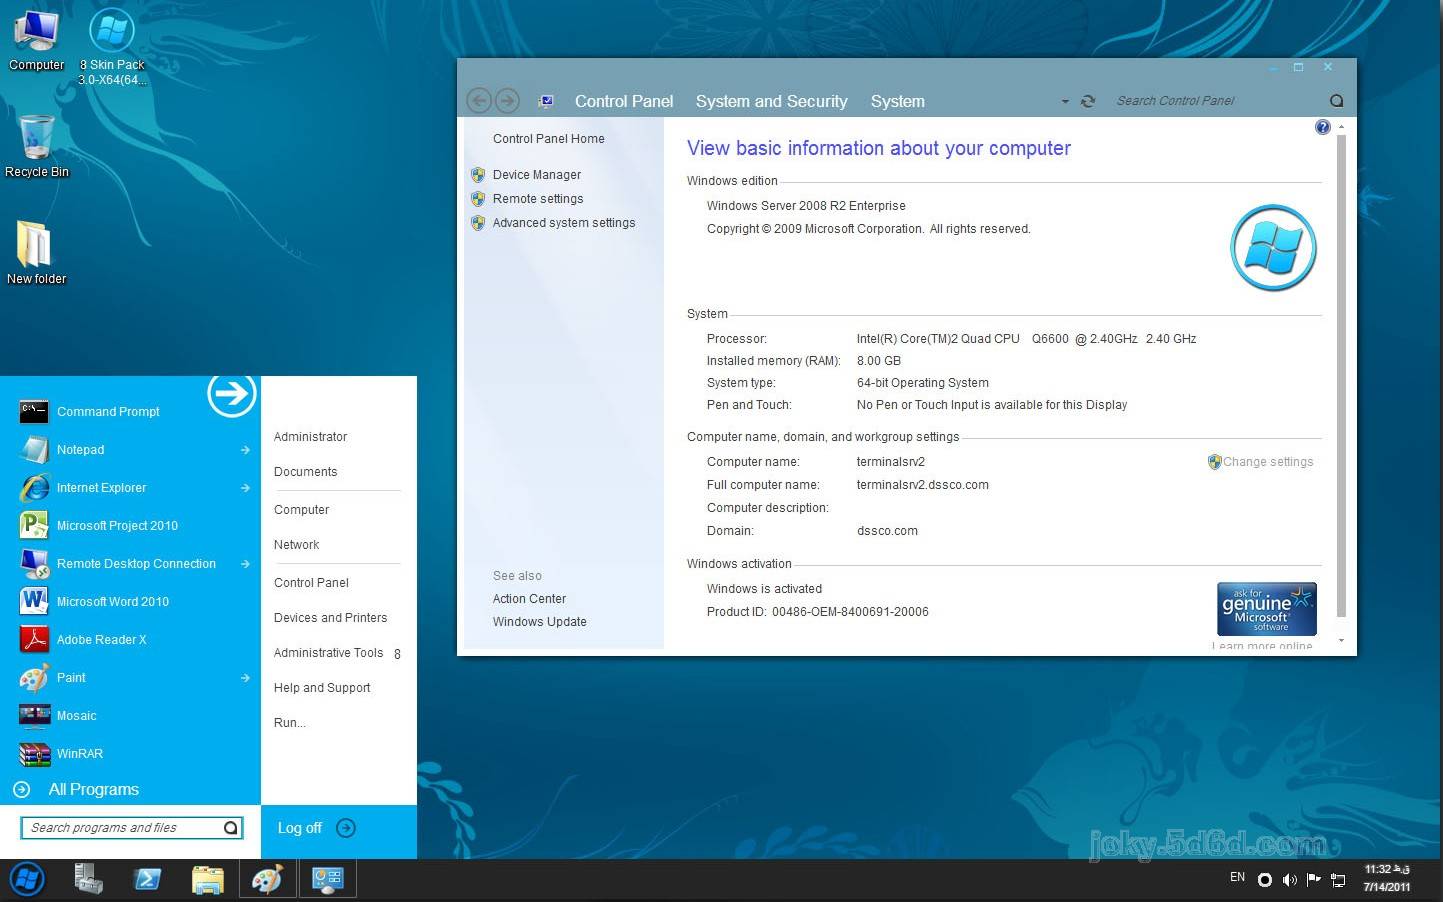Click the back arrow in Control Panel
1443x902 pixels.
point(479,100)
